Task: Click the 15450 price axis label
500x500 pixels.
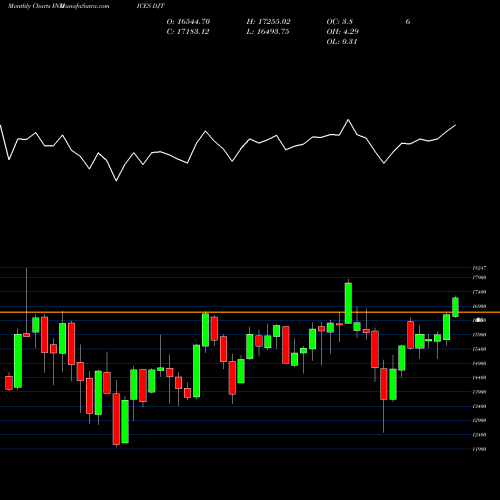Action: [x=479, y=349]
